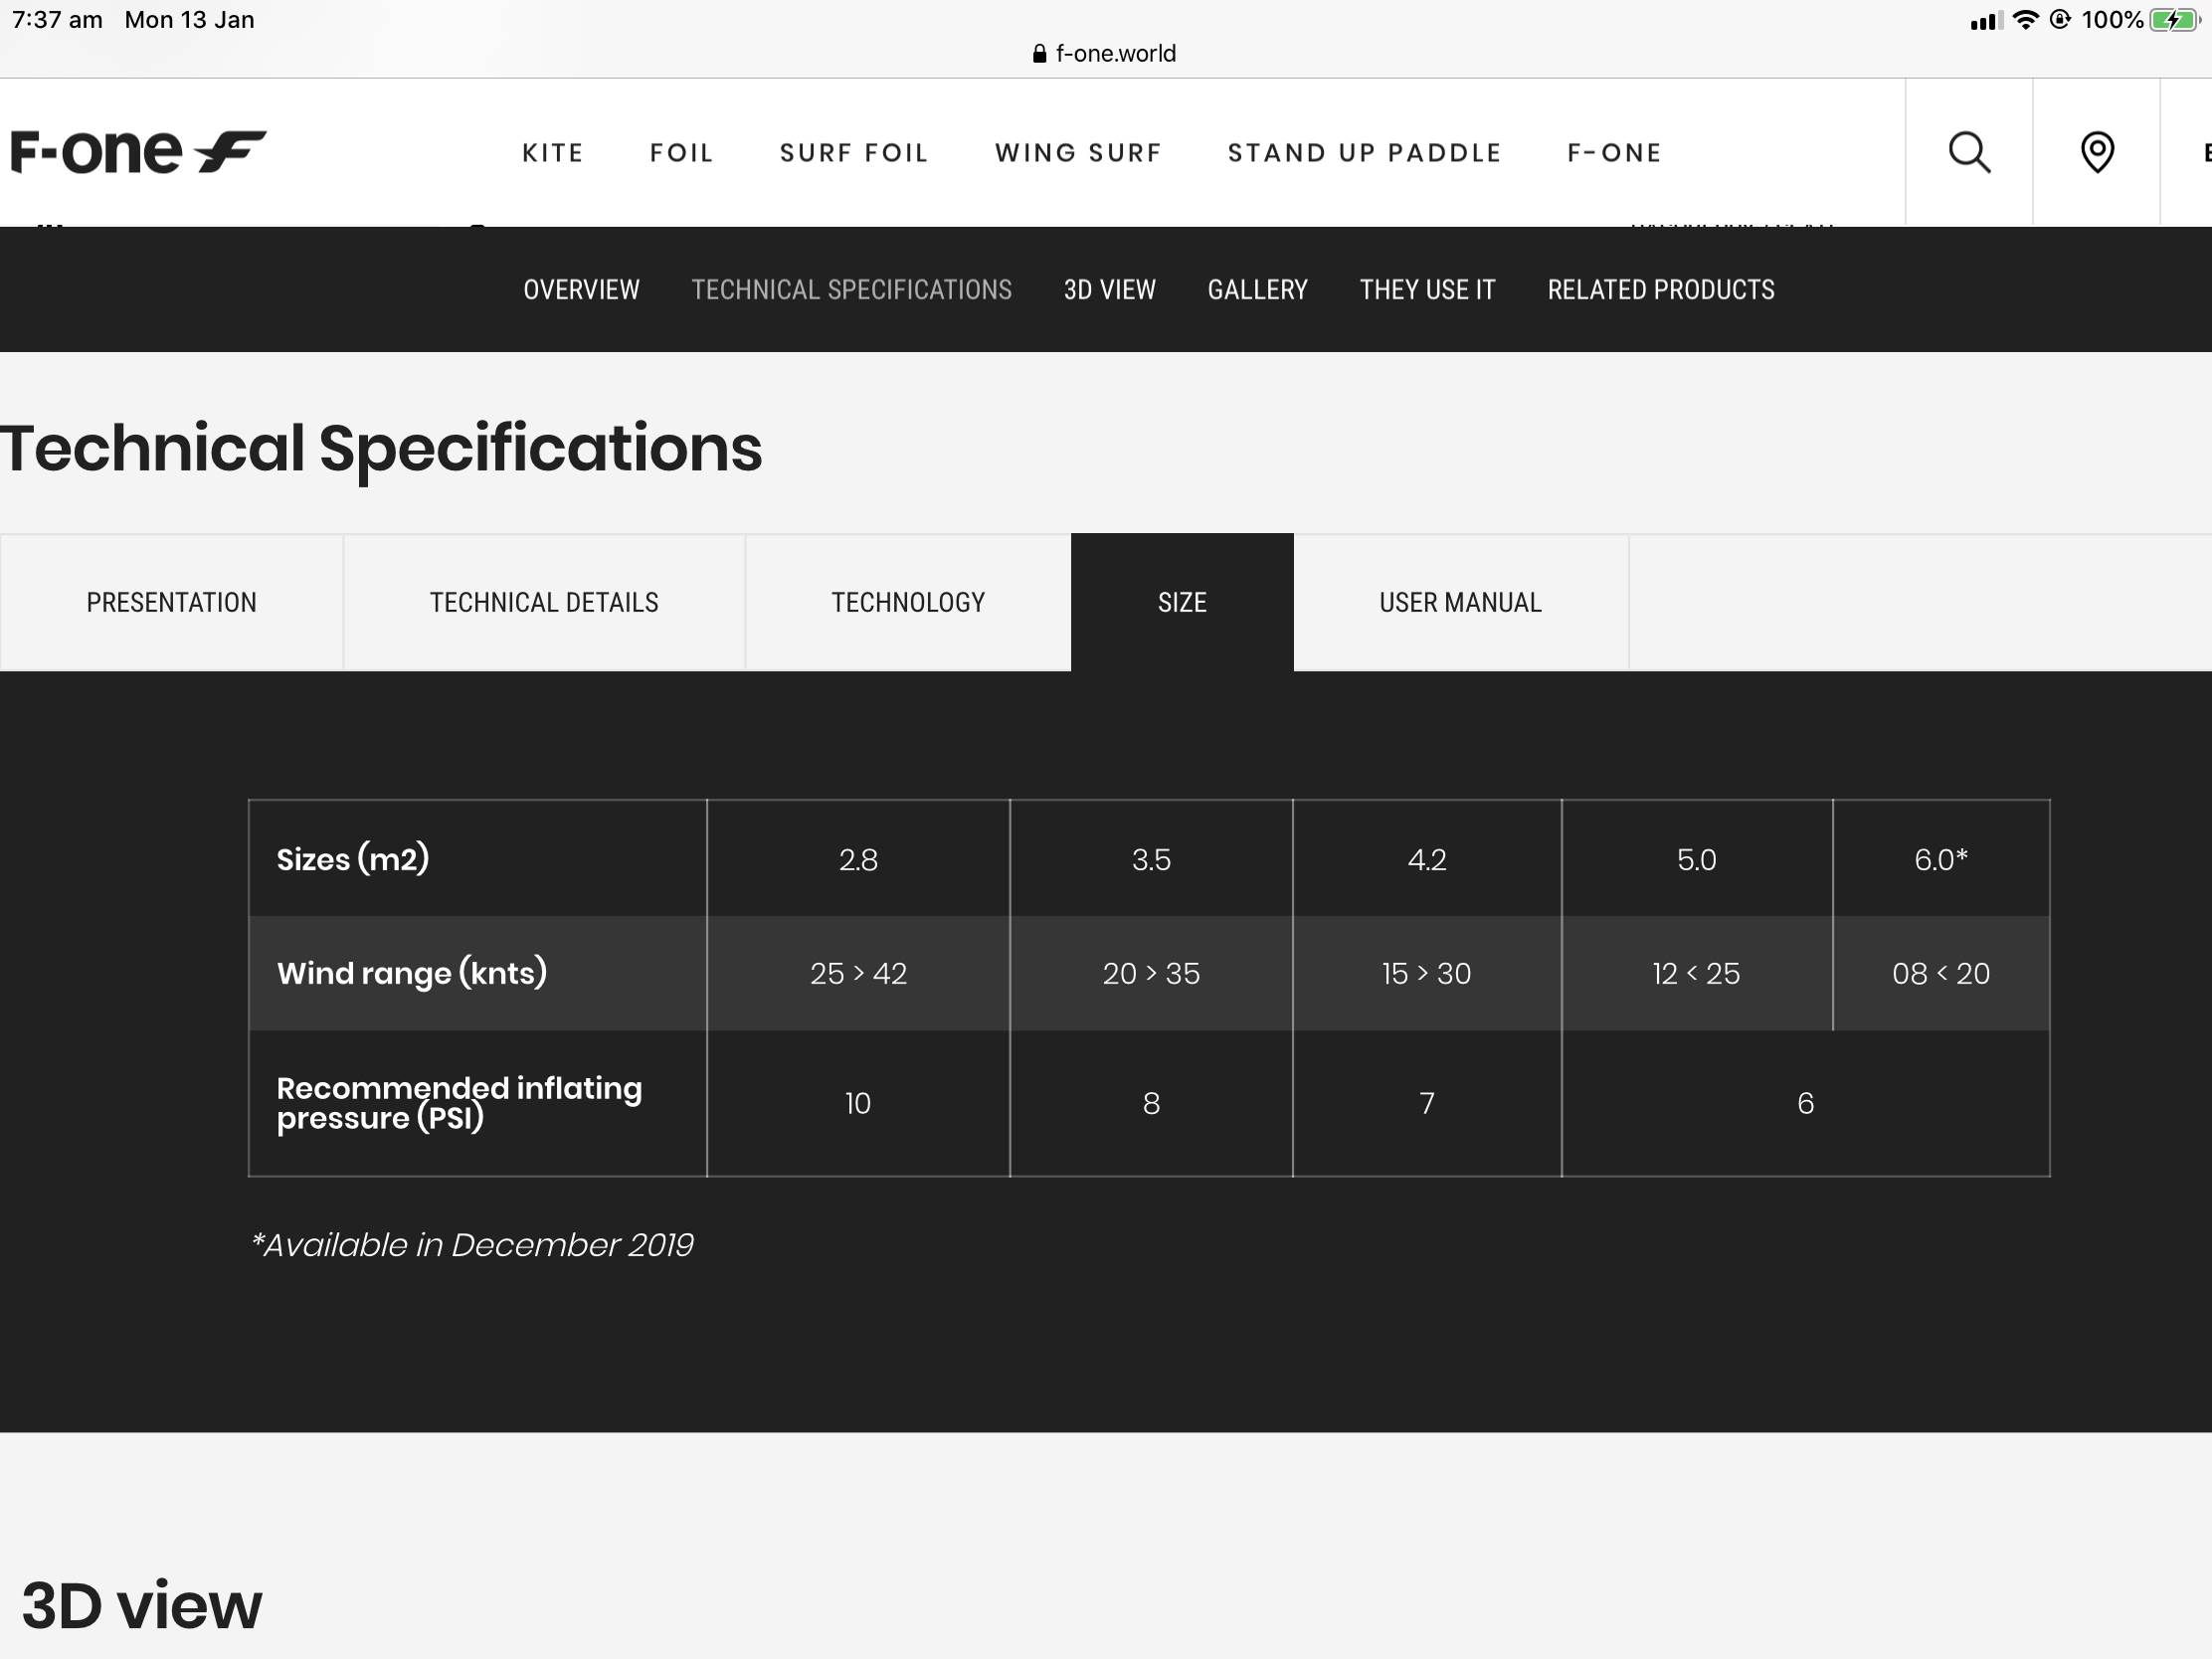This screenshot has width=2212, height=1659.
Task: Open the F-ONE menu item
Action: (x=1614, y=153)
